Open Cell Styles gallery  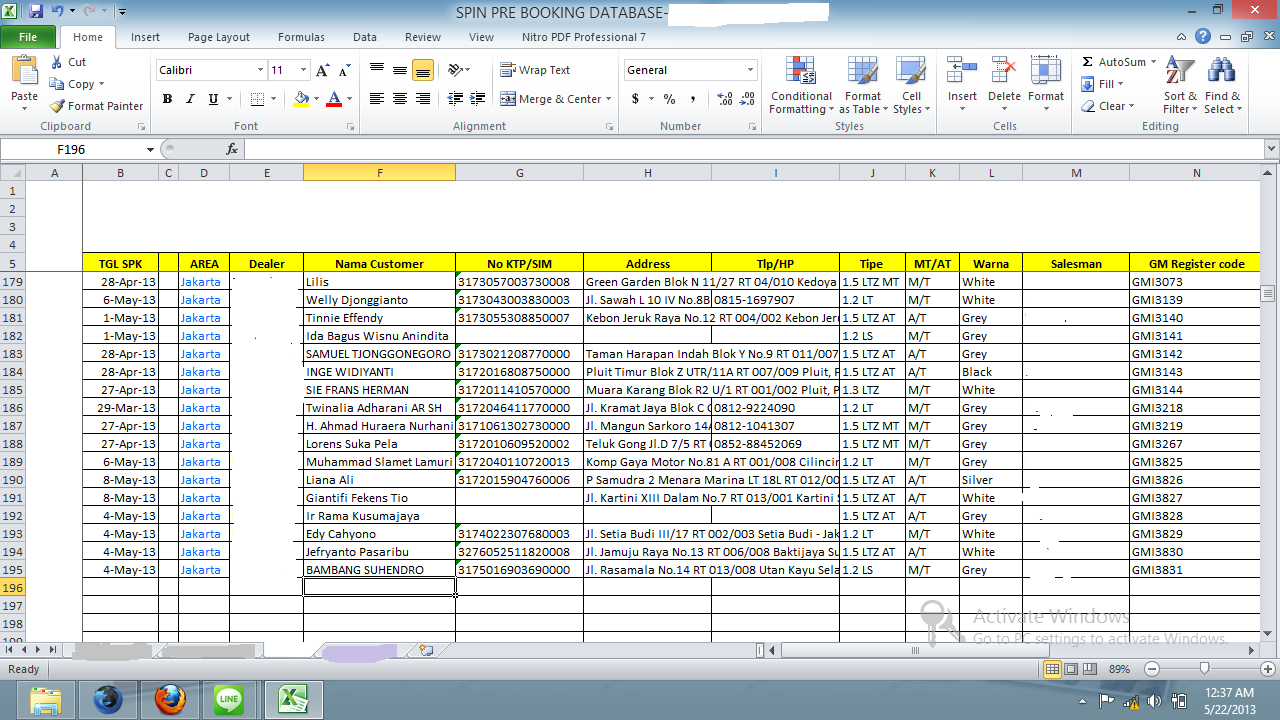coord(910,86)
